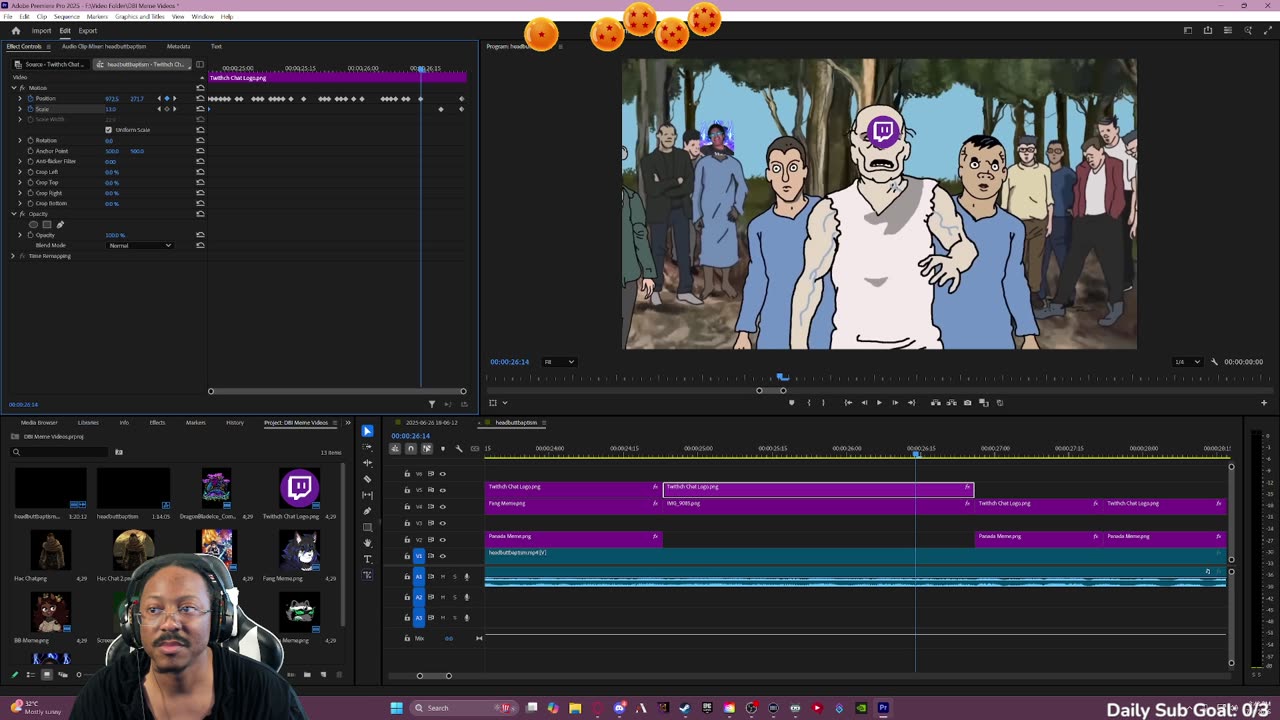This screenshot has width=1280, height=720.
Task: Toggle Rotation animation stopwatch
Action: coord(30,140)
